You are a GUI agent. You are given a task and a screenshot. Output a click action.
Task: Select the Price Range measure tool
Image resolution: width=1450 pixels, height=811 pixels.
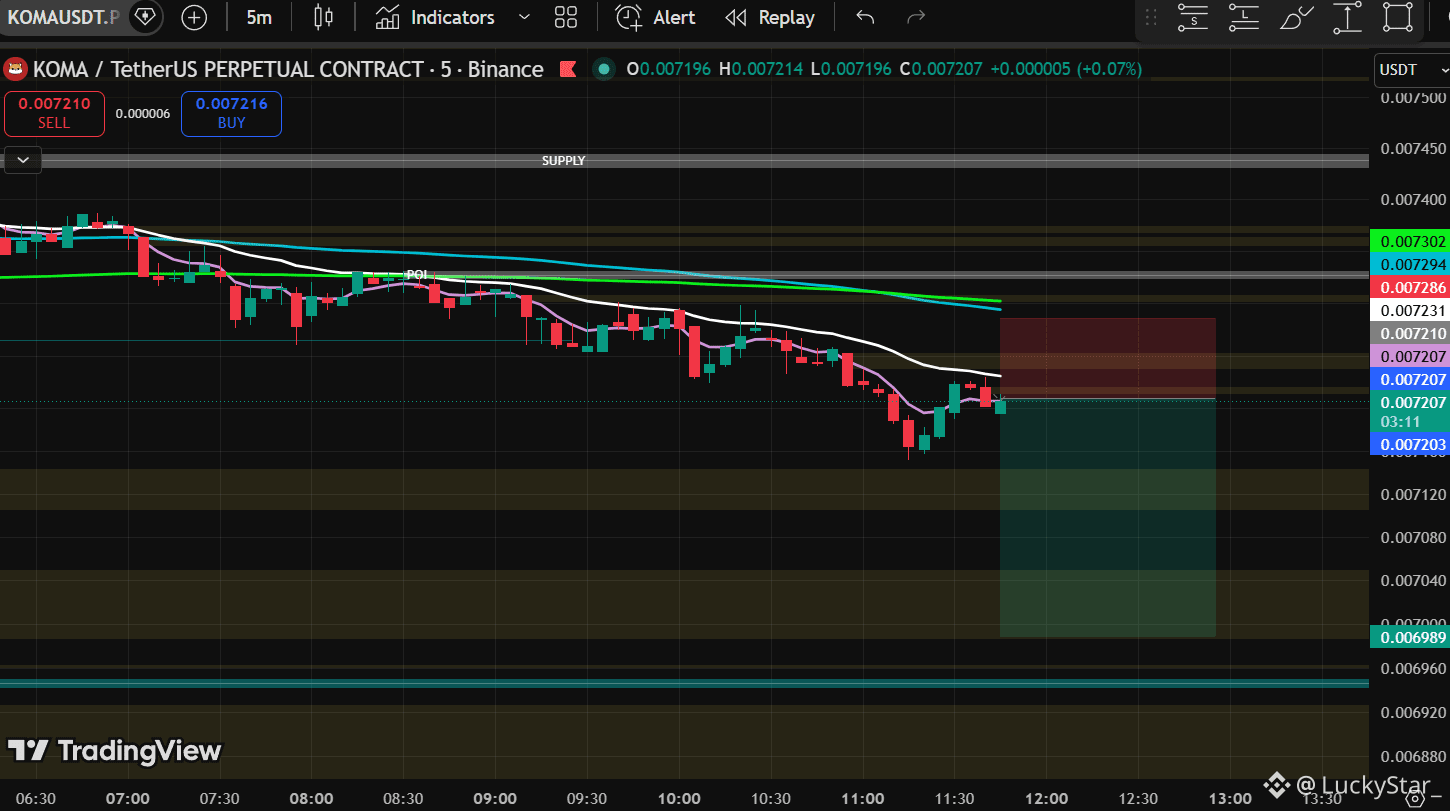pos(1347,17)
